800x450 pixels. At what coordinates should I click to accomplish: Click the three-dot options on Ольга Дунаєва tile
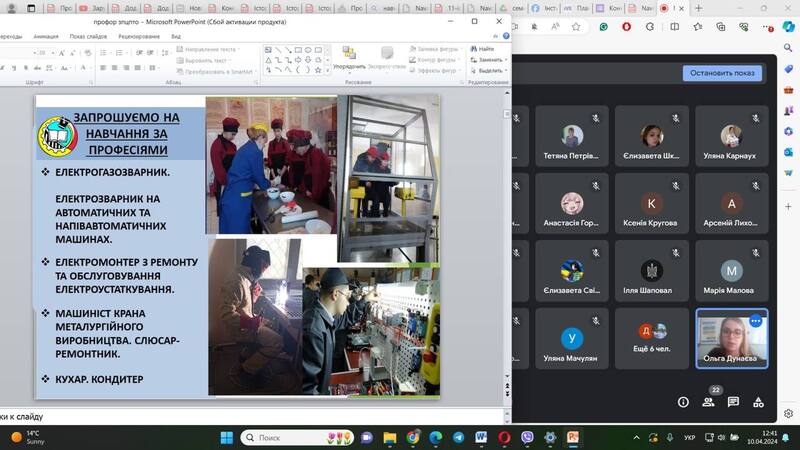click(756, 321)
